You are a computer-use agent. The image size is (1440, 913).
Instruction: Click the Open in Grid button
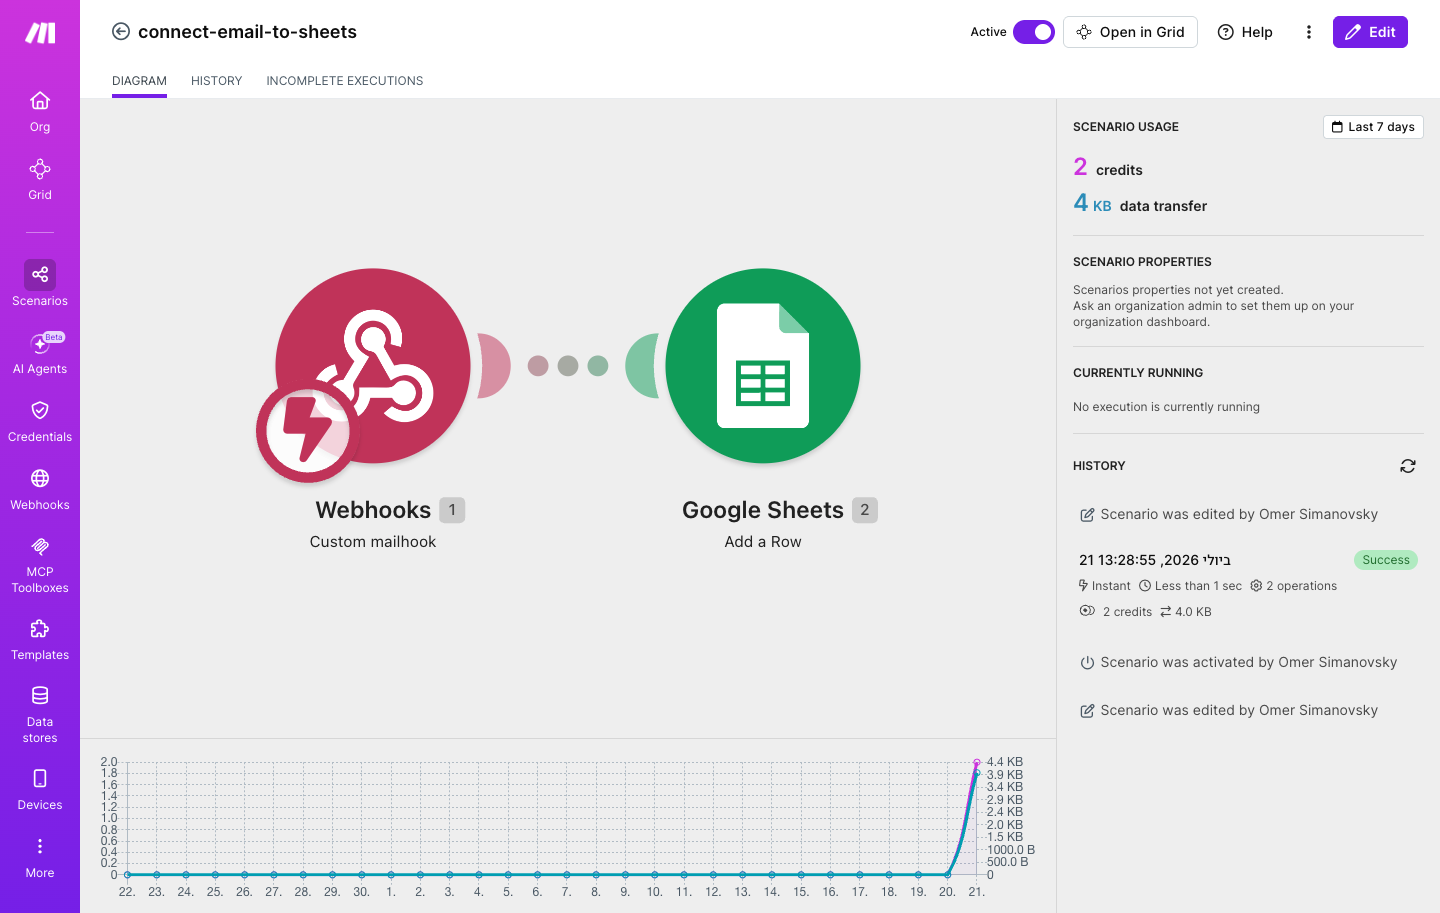[x=1130, y=32]
